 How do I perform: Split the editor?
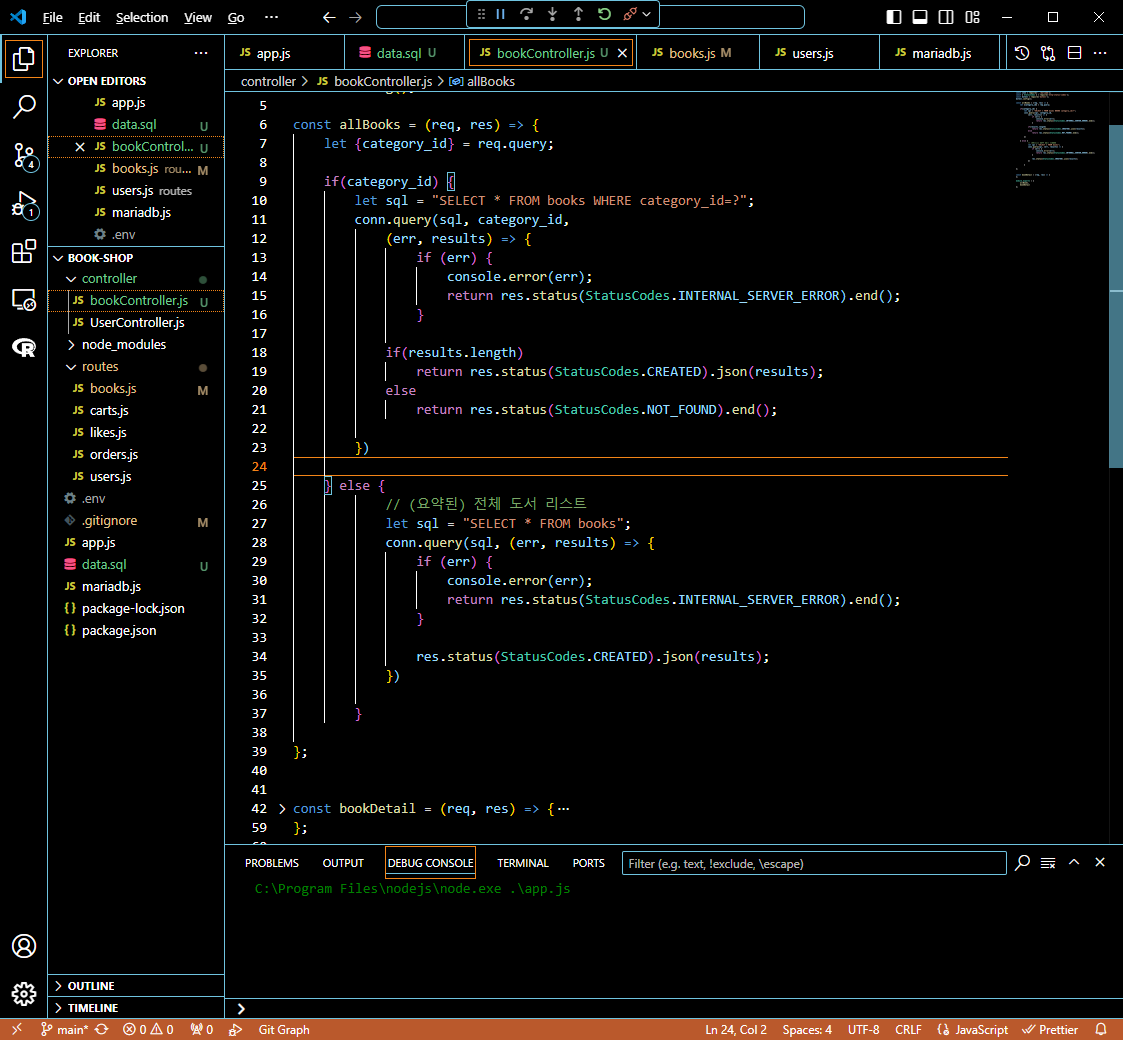pyautogui.click(x=1074, y=53)
